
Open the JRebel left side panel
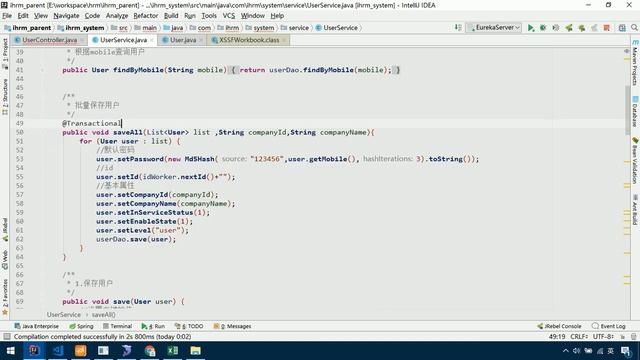5,229
